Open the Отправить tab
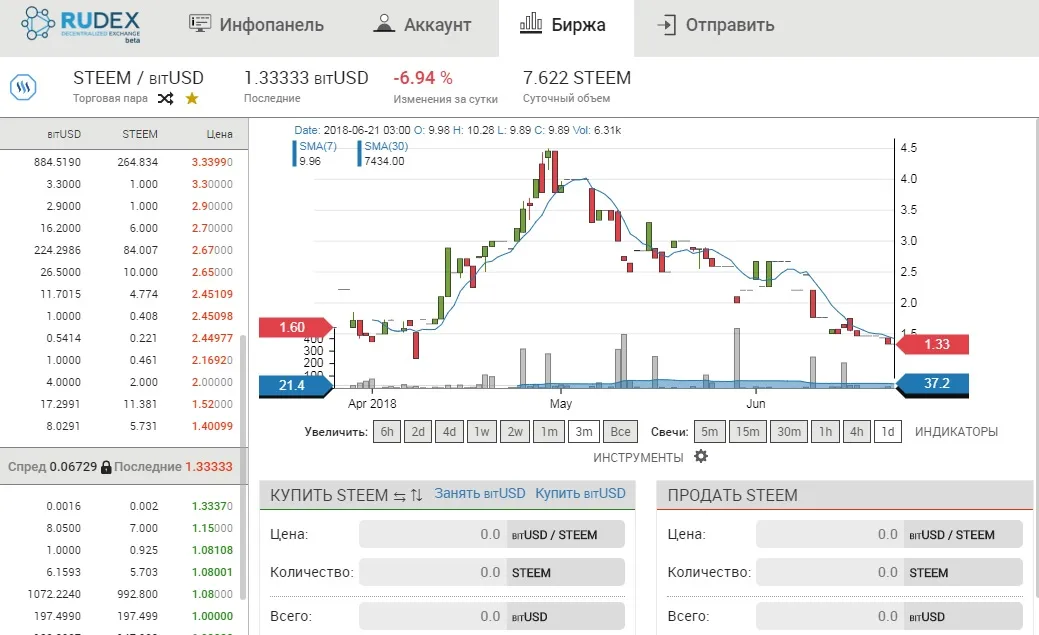 [x=716, y=25]
